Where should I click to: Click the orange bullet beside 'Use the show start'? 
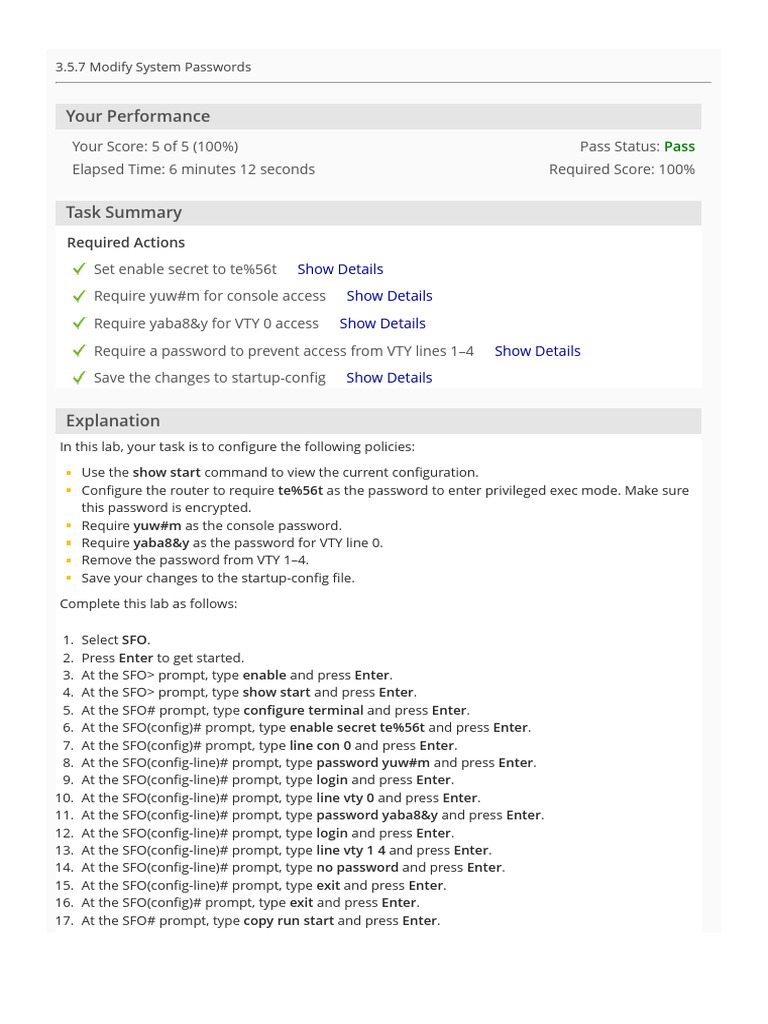[69, 472]
